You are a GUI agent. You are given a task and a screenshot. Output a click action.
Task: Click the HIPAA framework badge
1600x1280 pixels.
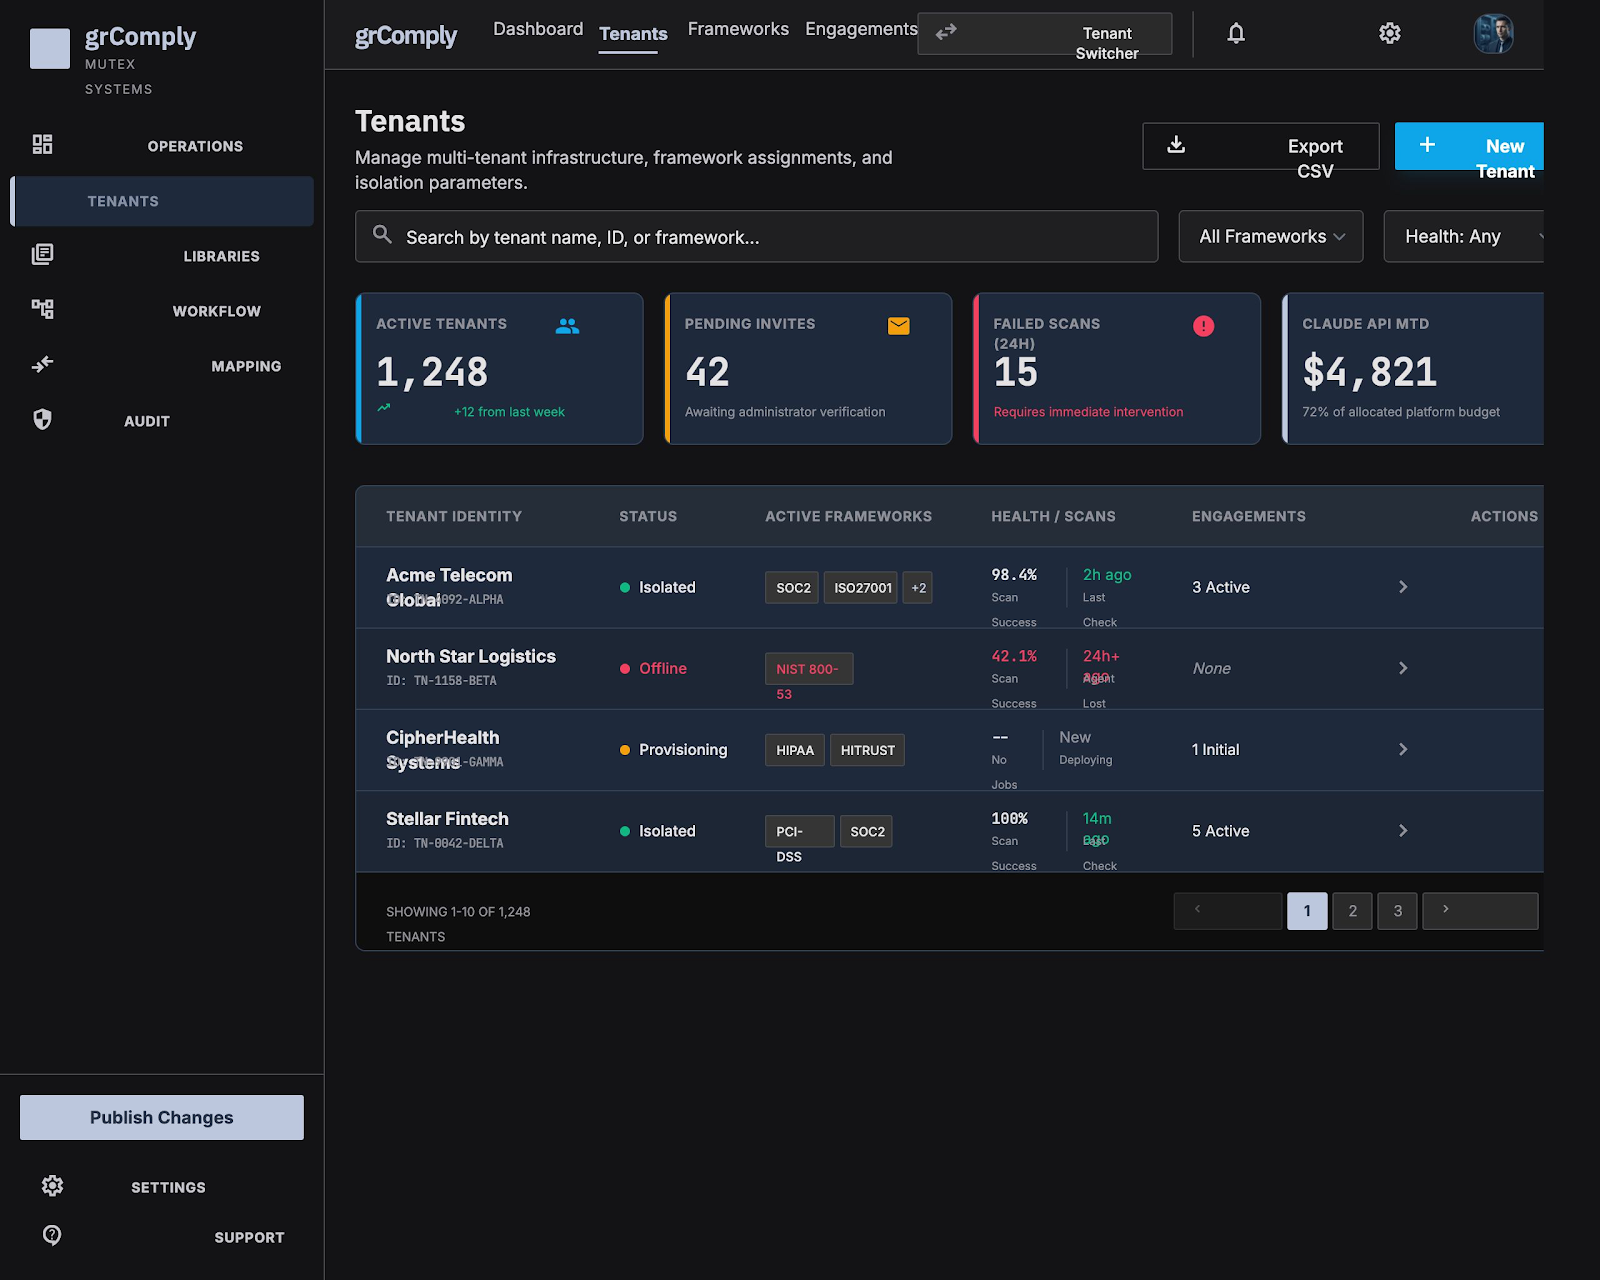click(795, 750)
